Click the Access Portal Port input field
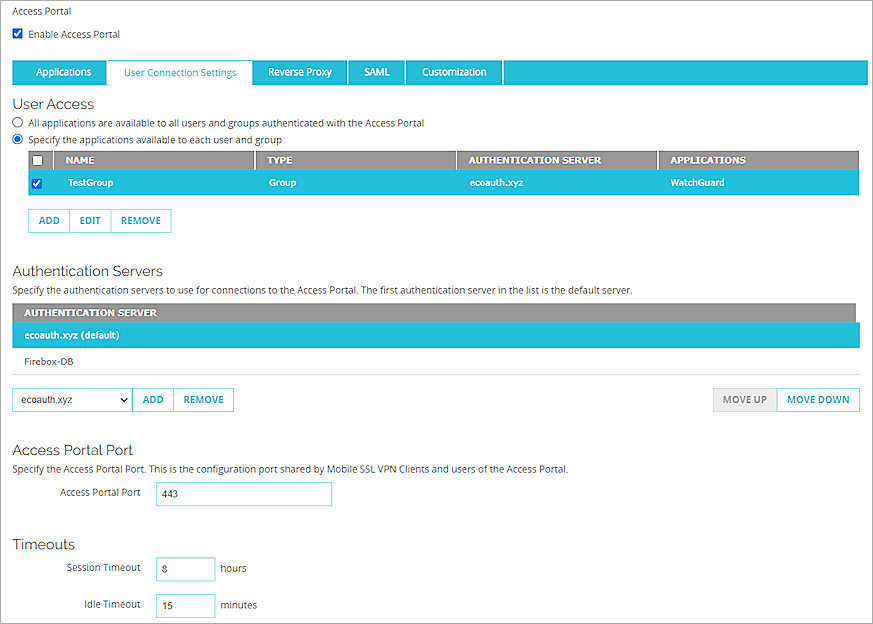Image resolution: width=873 pixels, height=624 pixels. point(243,494)
